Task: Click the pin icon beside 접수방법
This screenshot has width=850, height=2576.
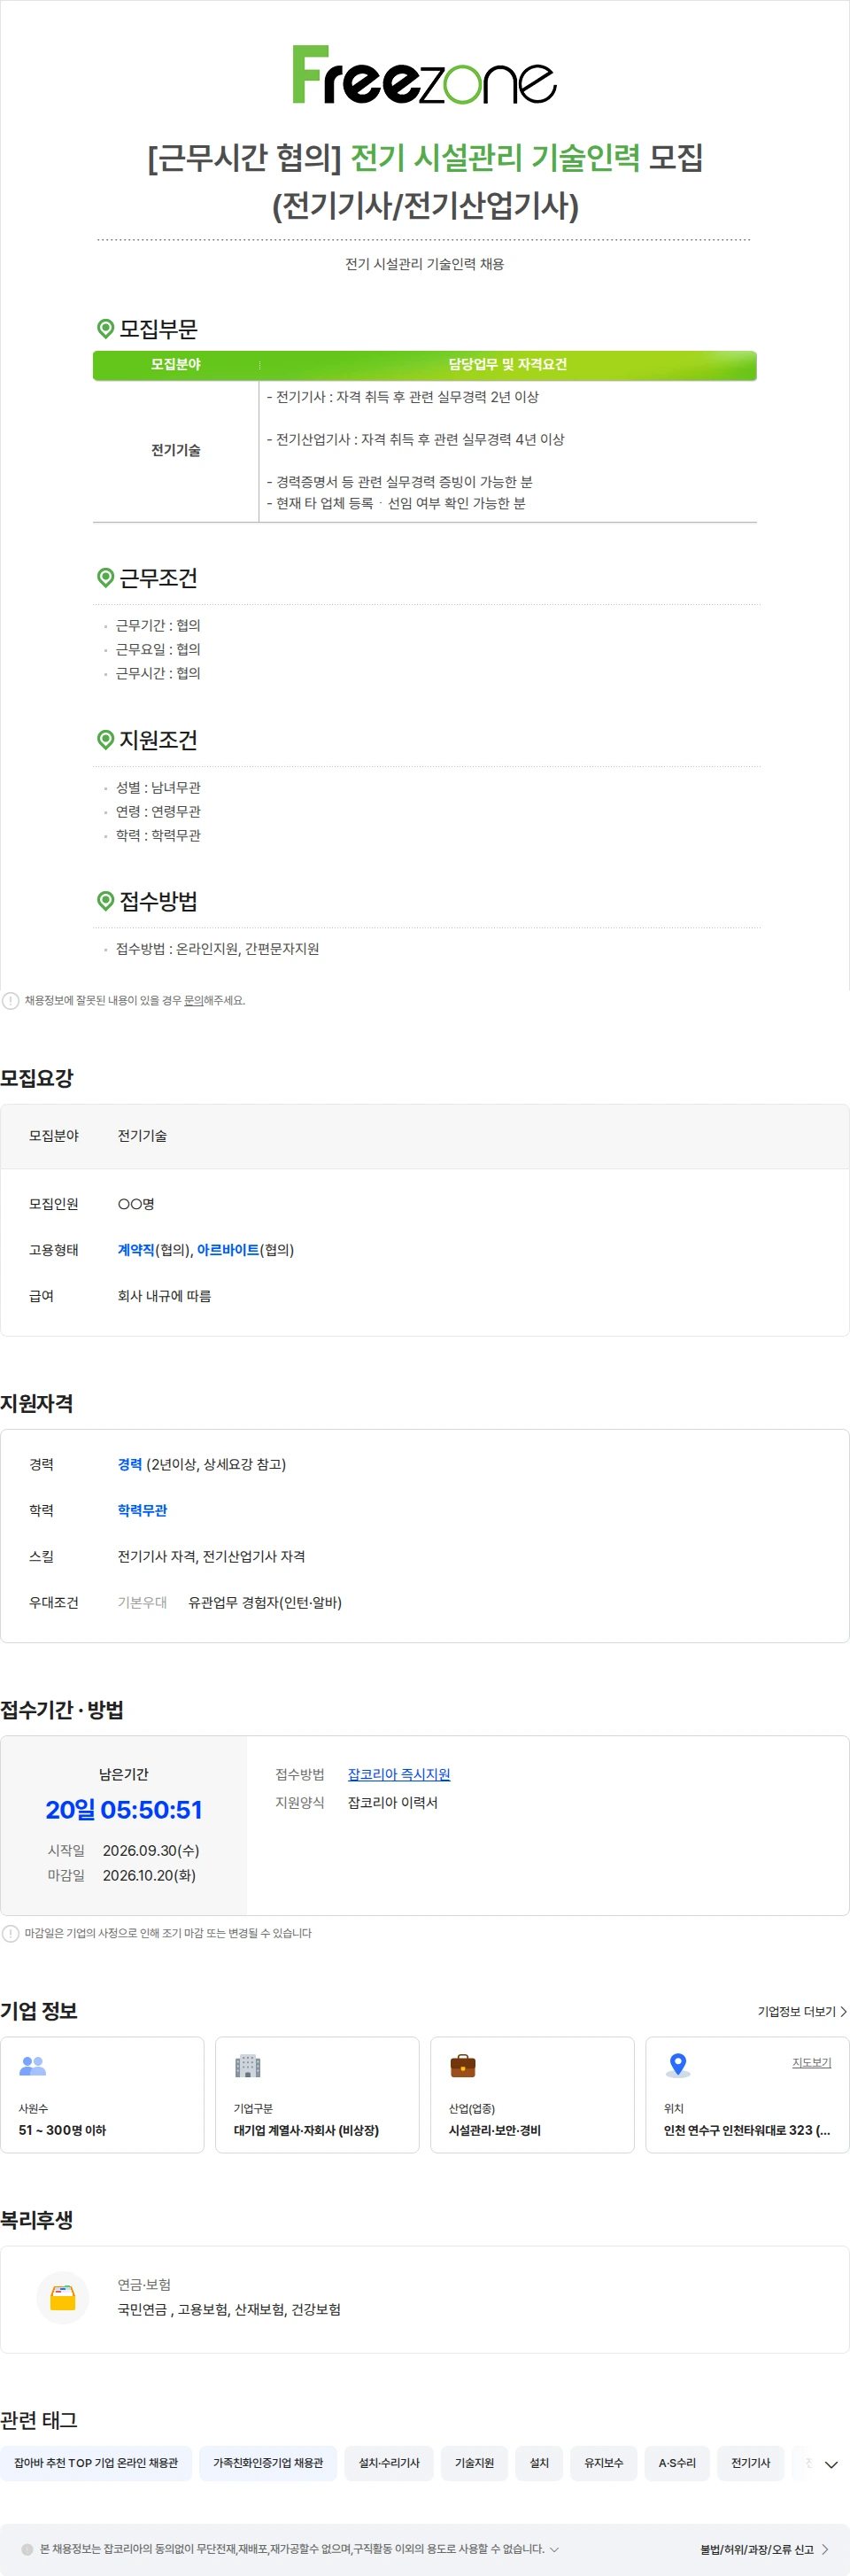Action: (x=105, y=900)
